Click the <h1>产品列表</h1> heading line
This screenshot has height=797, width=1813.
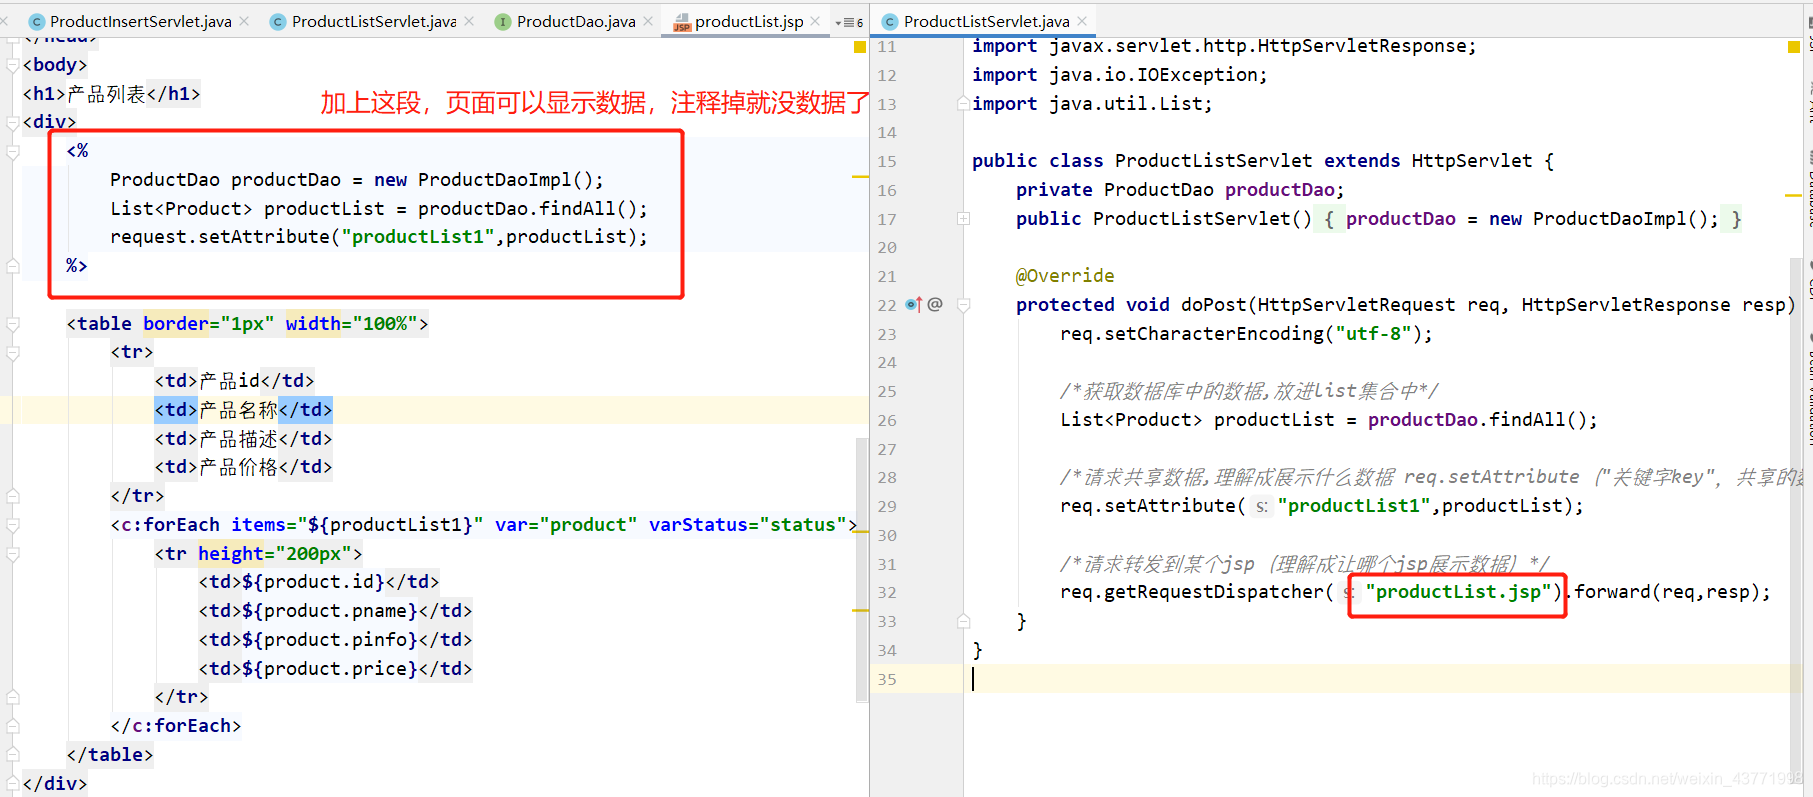(111, 94)
